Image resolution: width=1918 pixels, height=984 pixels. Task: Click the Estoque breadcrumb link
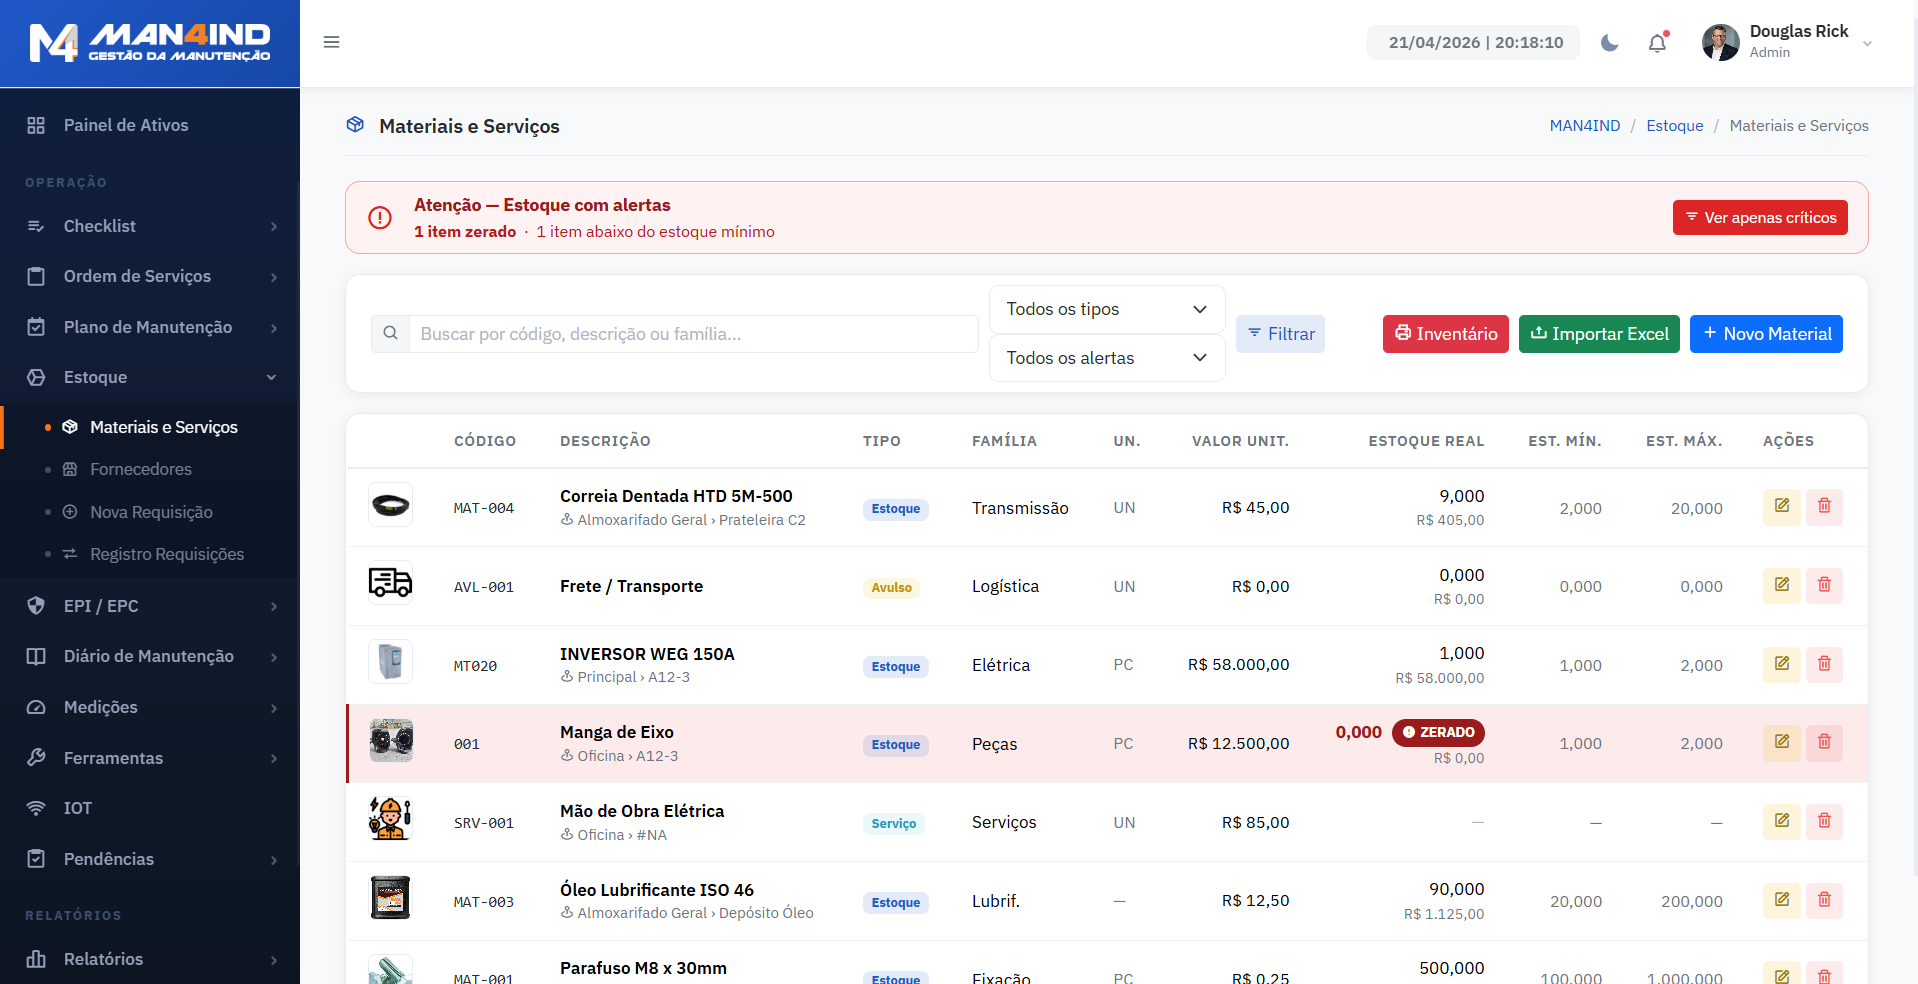click(1674, 126)
